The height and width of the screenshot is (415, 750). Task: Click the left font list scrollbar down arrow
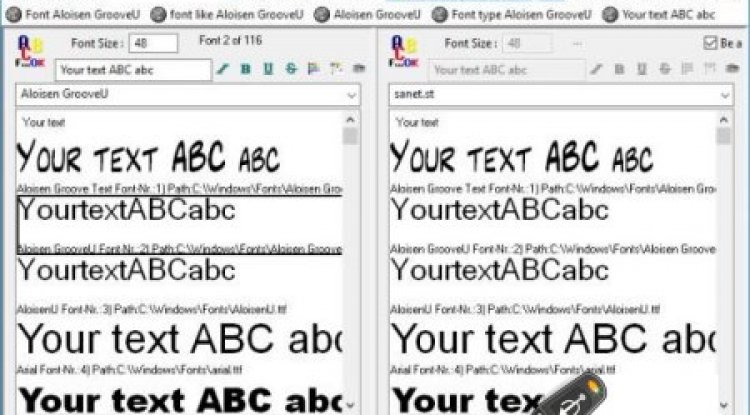[350, 405]
